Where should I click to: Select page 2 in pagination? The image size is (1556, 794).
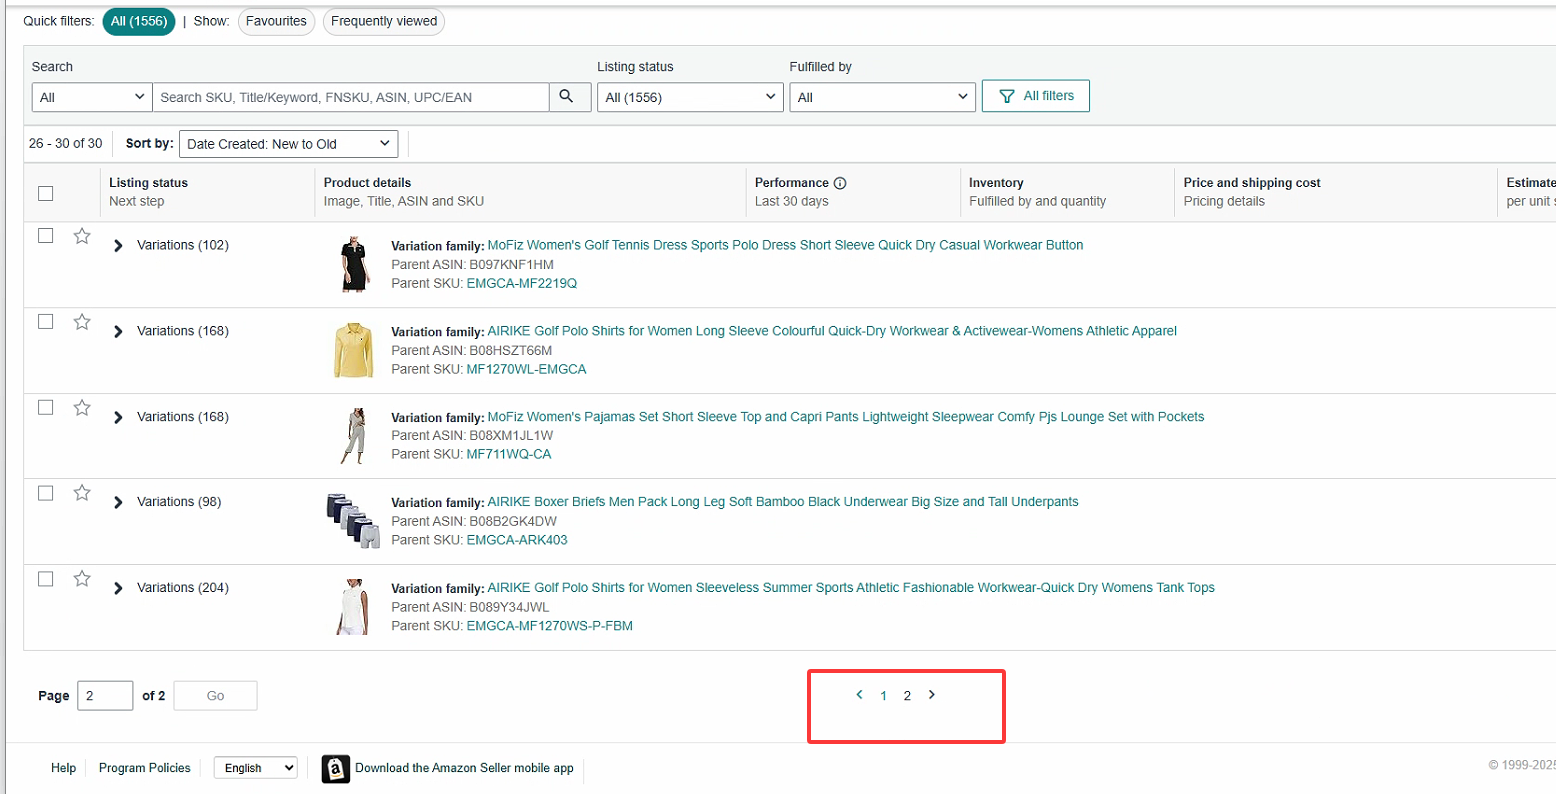[907, 696]
